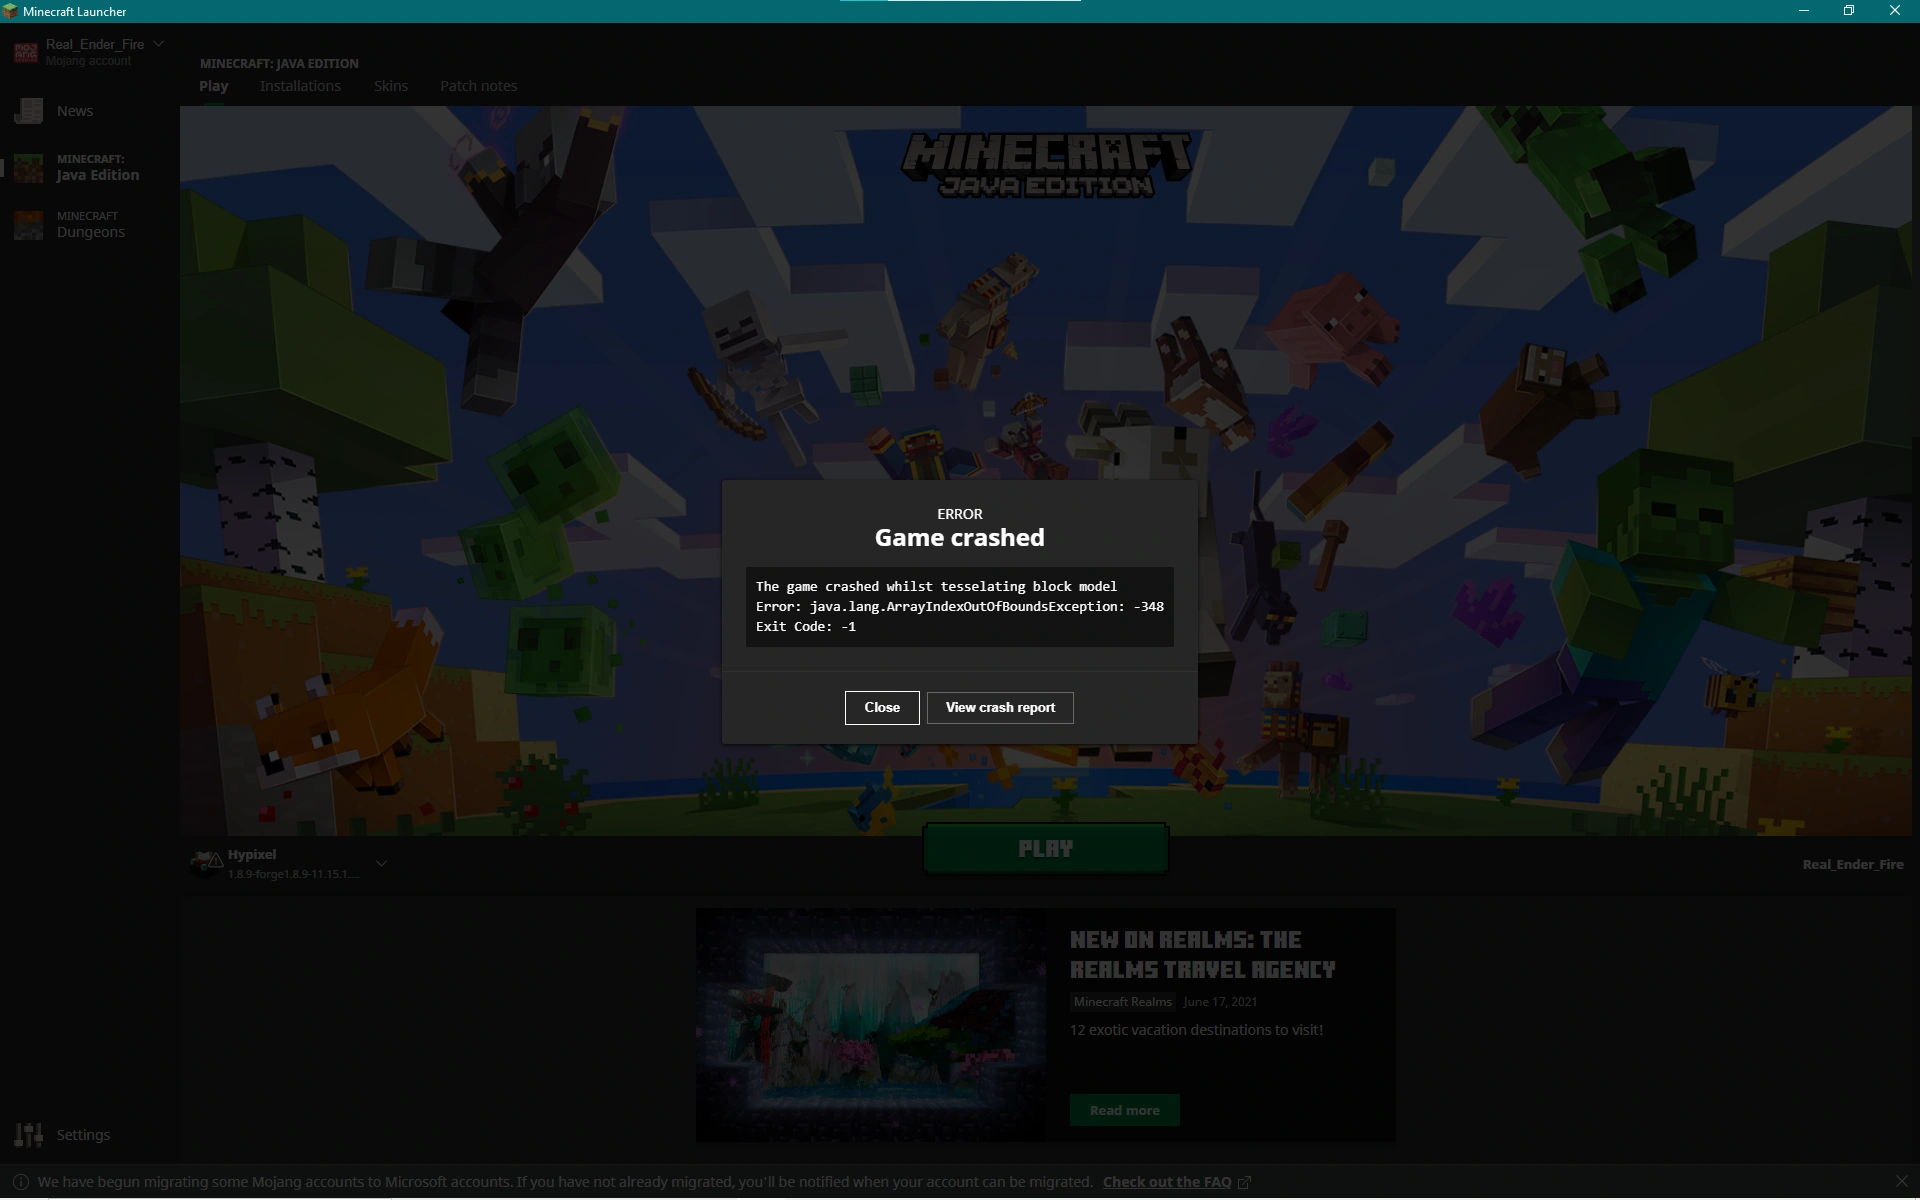Click the Realms Travel Agency news thumbnail
Viewport: 1920px width, 1200px height.
pyautogui.click(x=871, y=1025)
